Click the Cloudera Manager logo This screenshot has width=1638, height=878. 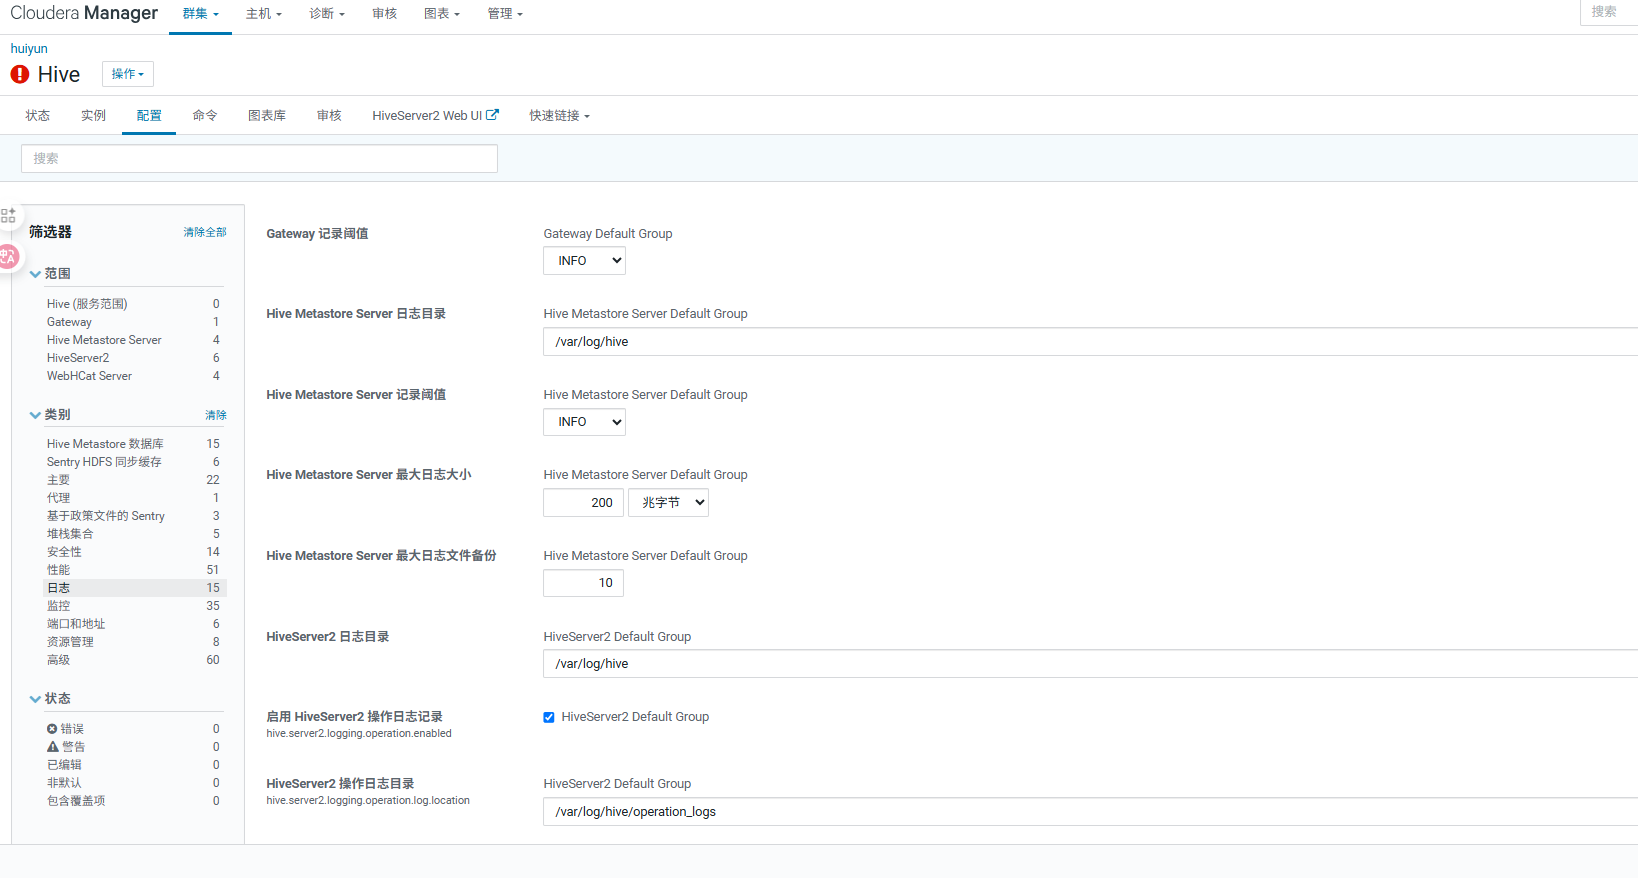point(84,13)
